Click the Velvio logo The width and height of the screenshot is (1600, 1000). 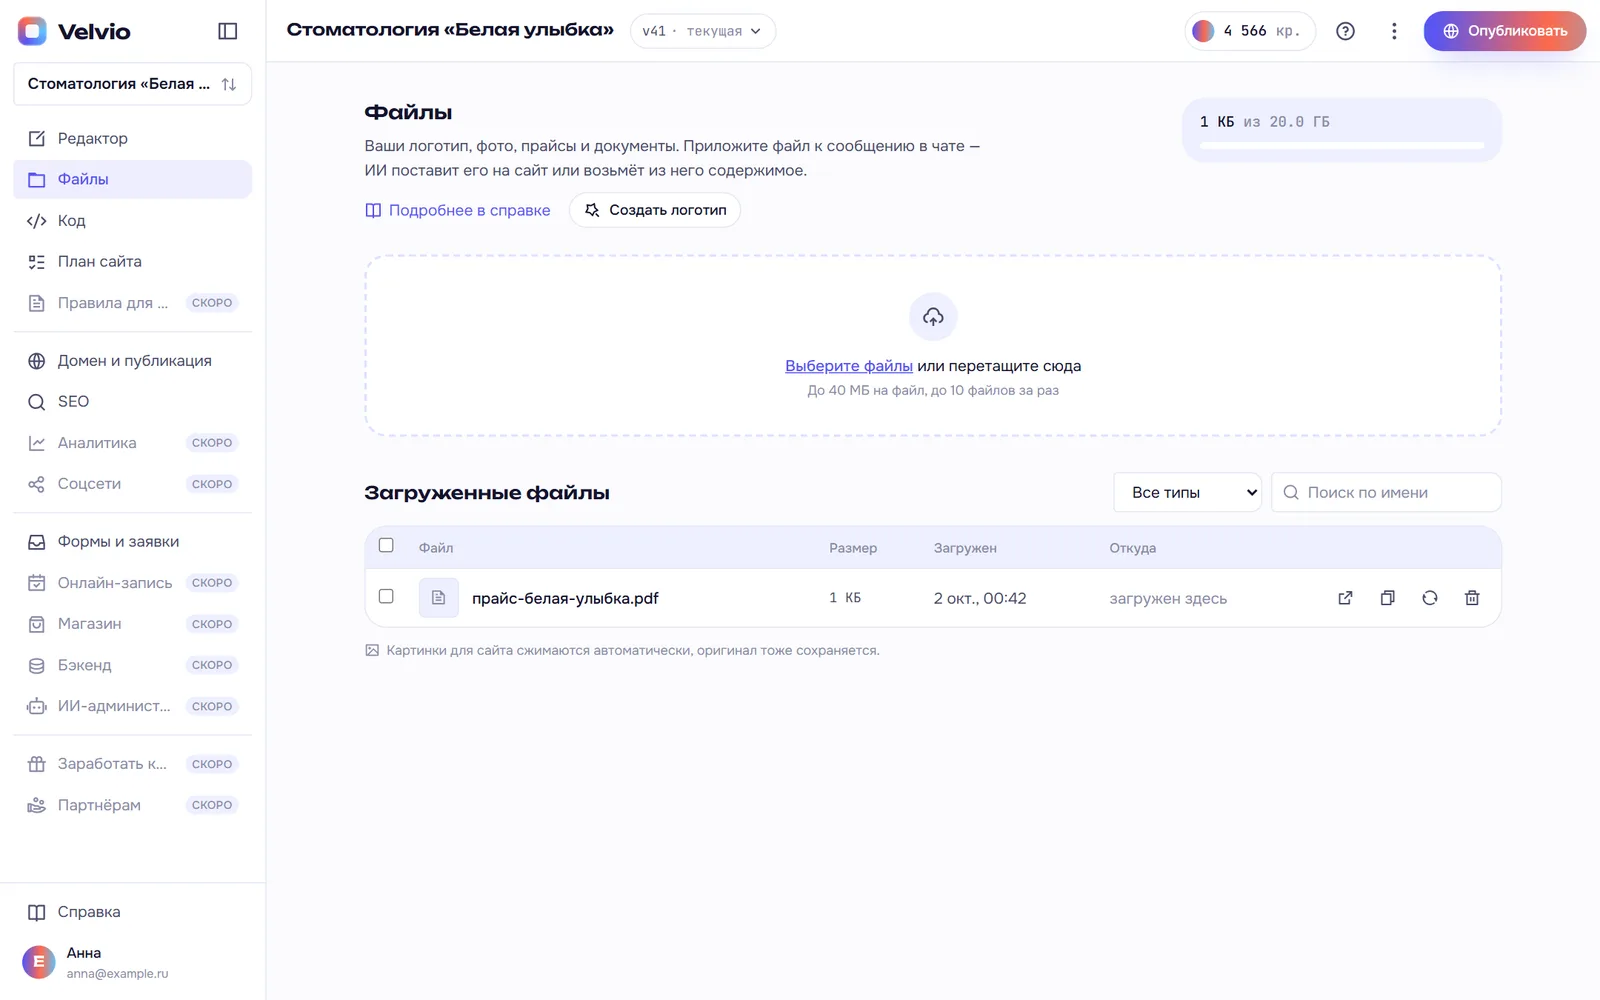click(75, 31)
